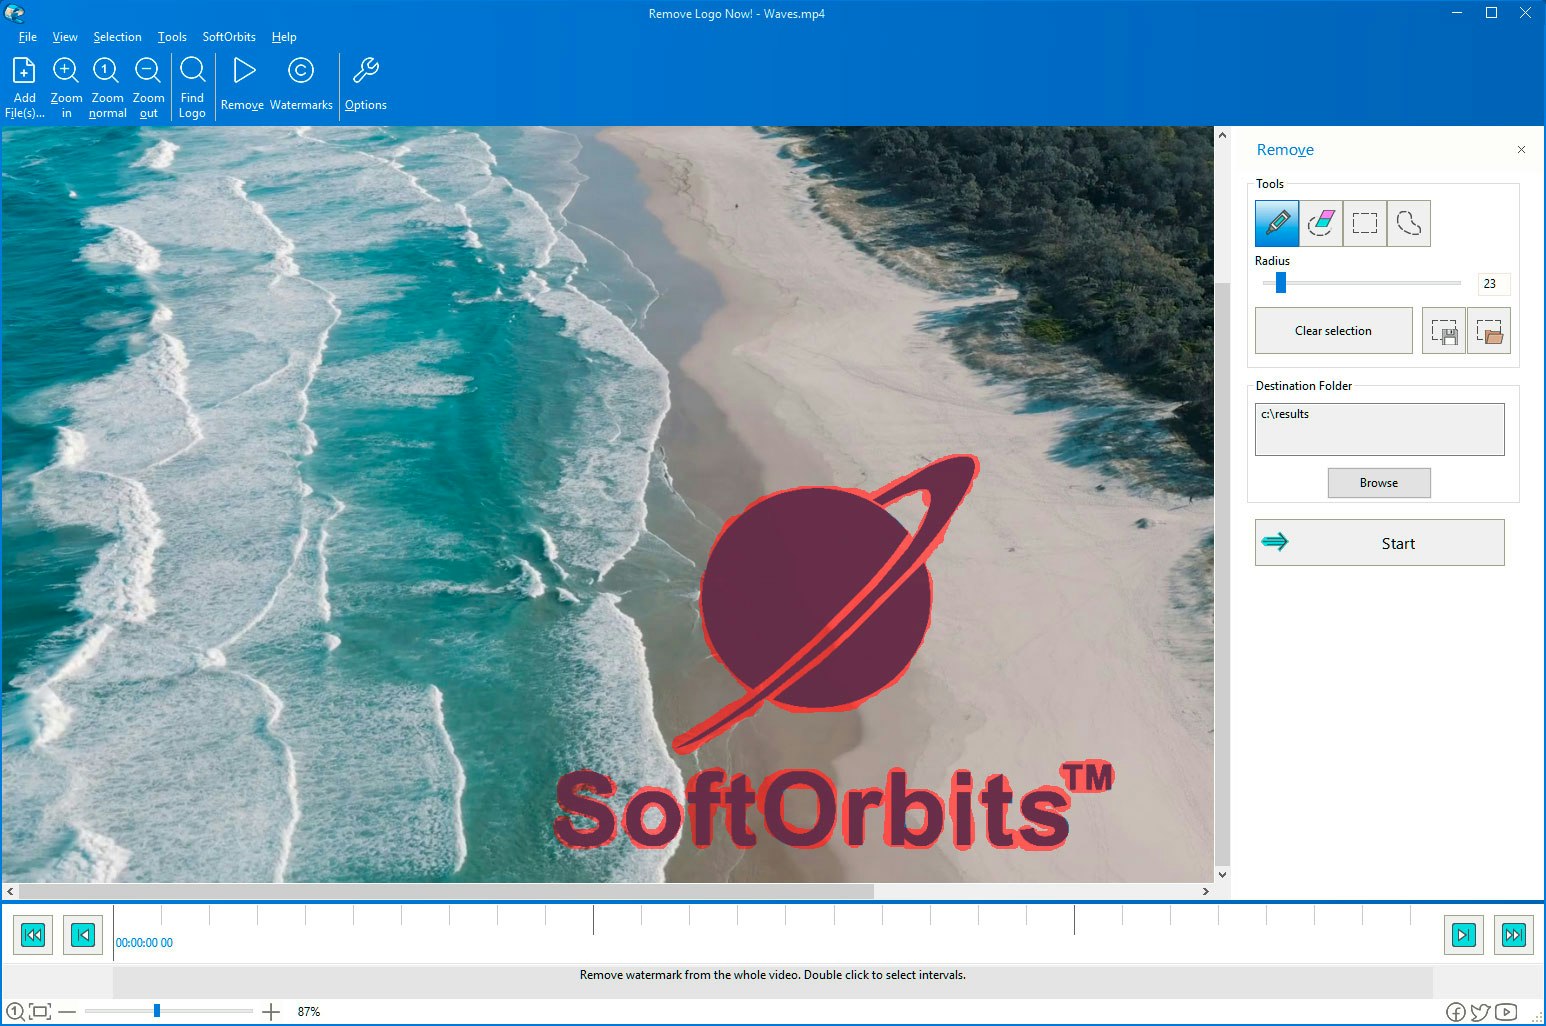The image size is (1546, 1026).
Task: Click the Destination Folder path field
Action: pyautogui.click(x=1379, y=429)
